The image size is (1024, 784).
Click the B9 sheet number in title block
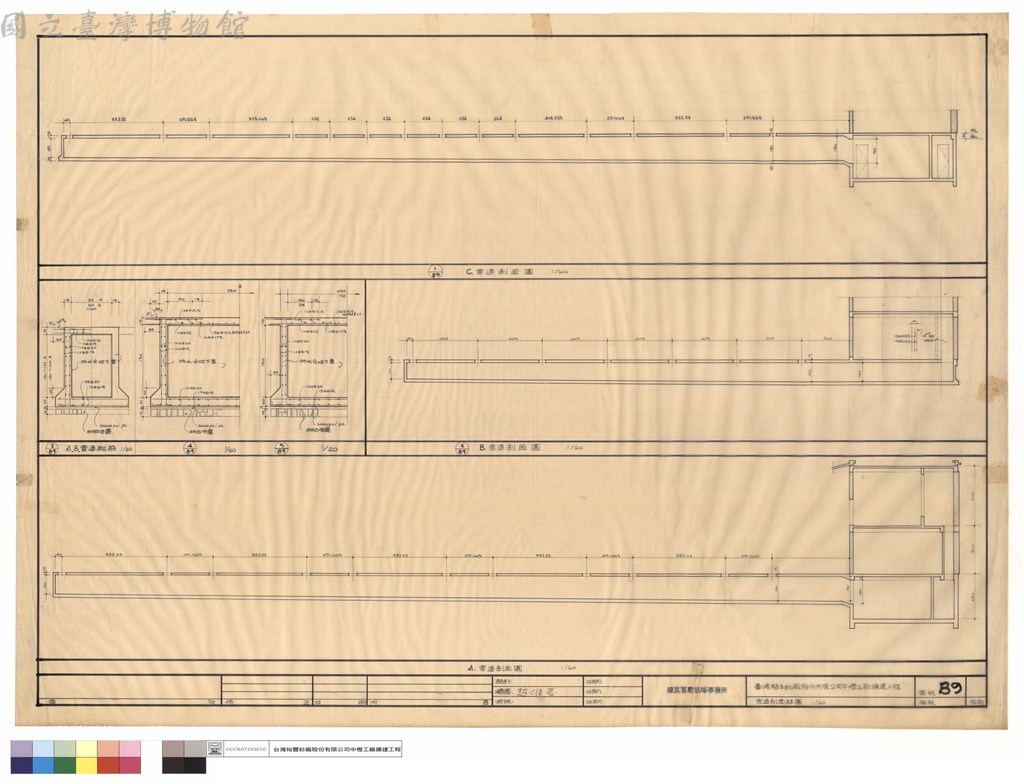951,688
